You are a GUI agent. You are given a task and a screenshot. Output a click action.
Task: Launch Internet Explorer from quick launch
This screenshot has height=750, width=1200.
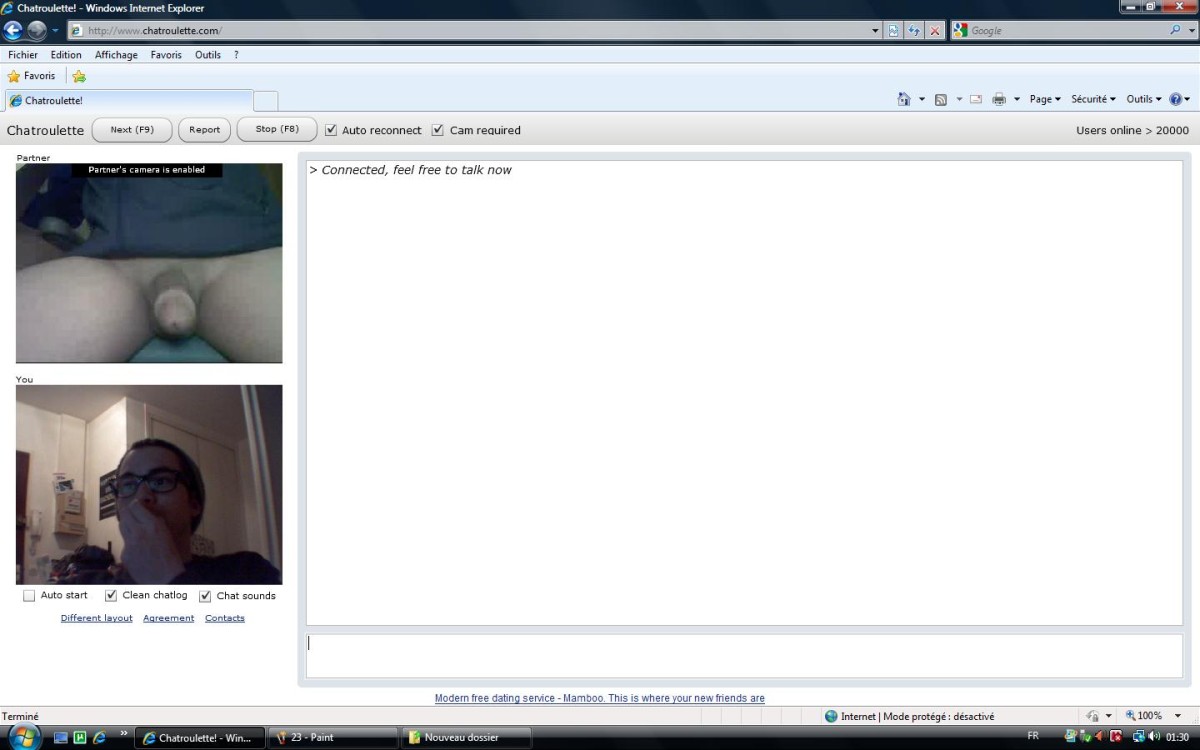[x=99, y=738]
